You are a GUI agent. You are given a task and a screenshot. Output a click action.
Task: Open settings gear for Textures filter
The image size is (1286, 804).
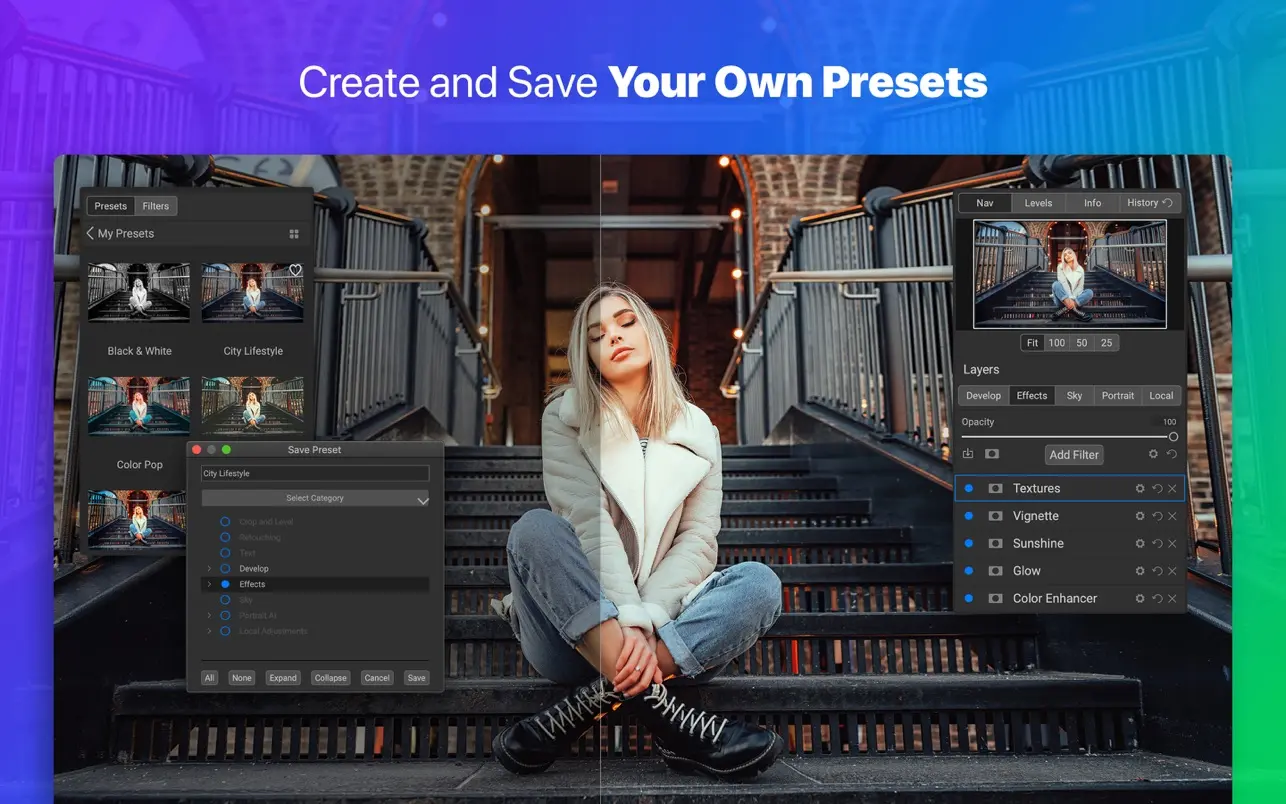click(x=1139, y=489)
